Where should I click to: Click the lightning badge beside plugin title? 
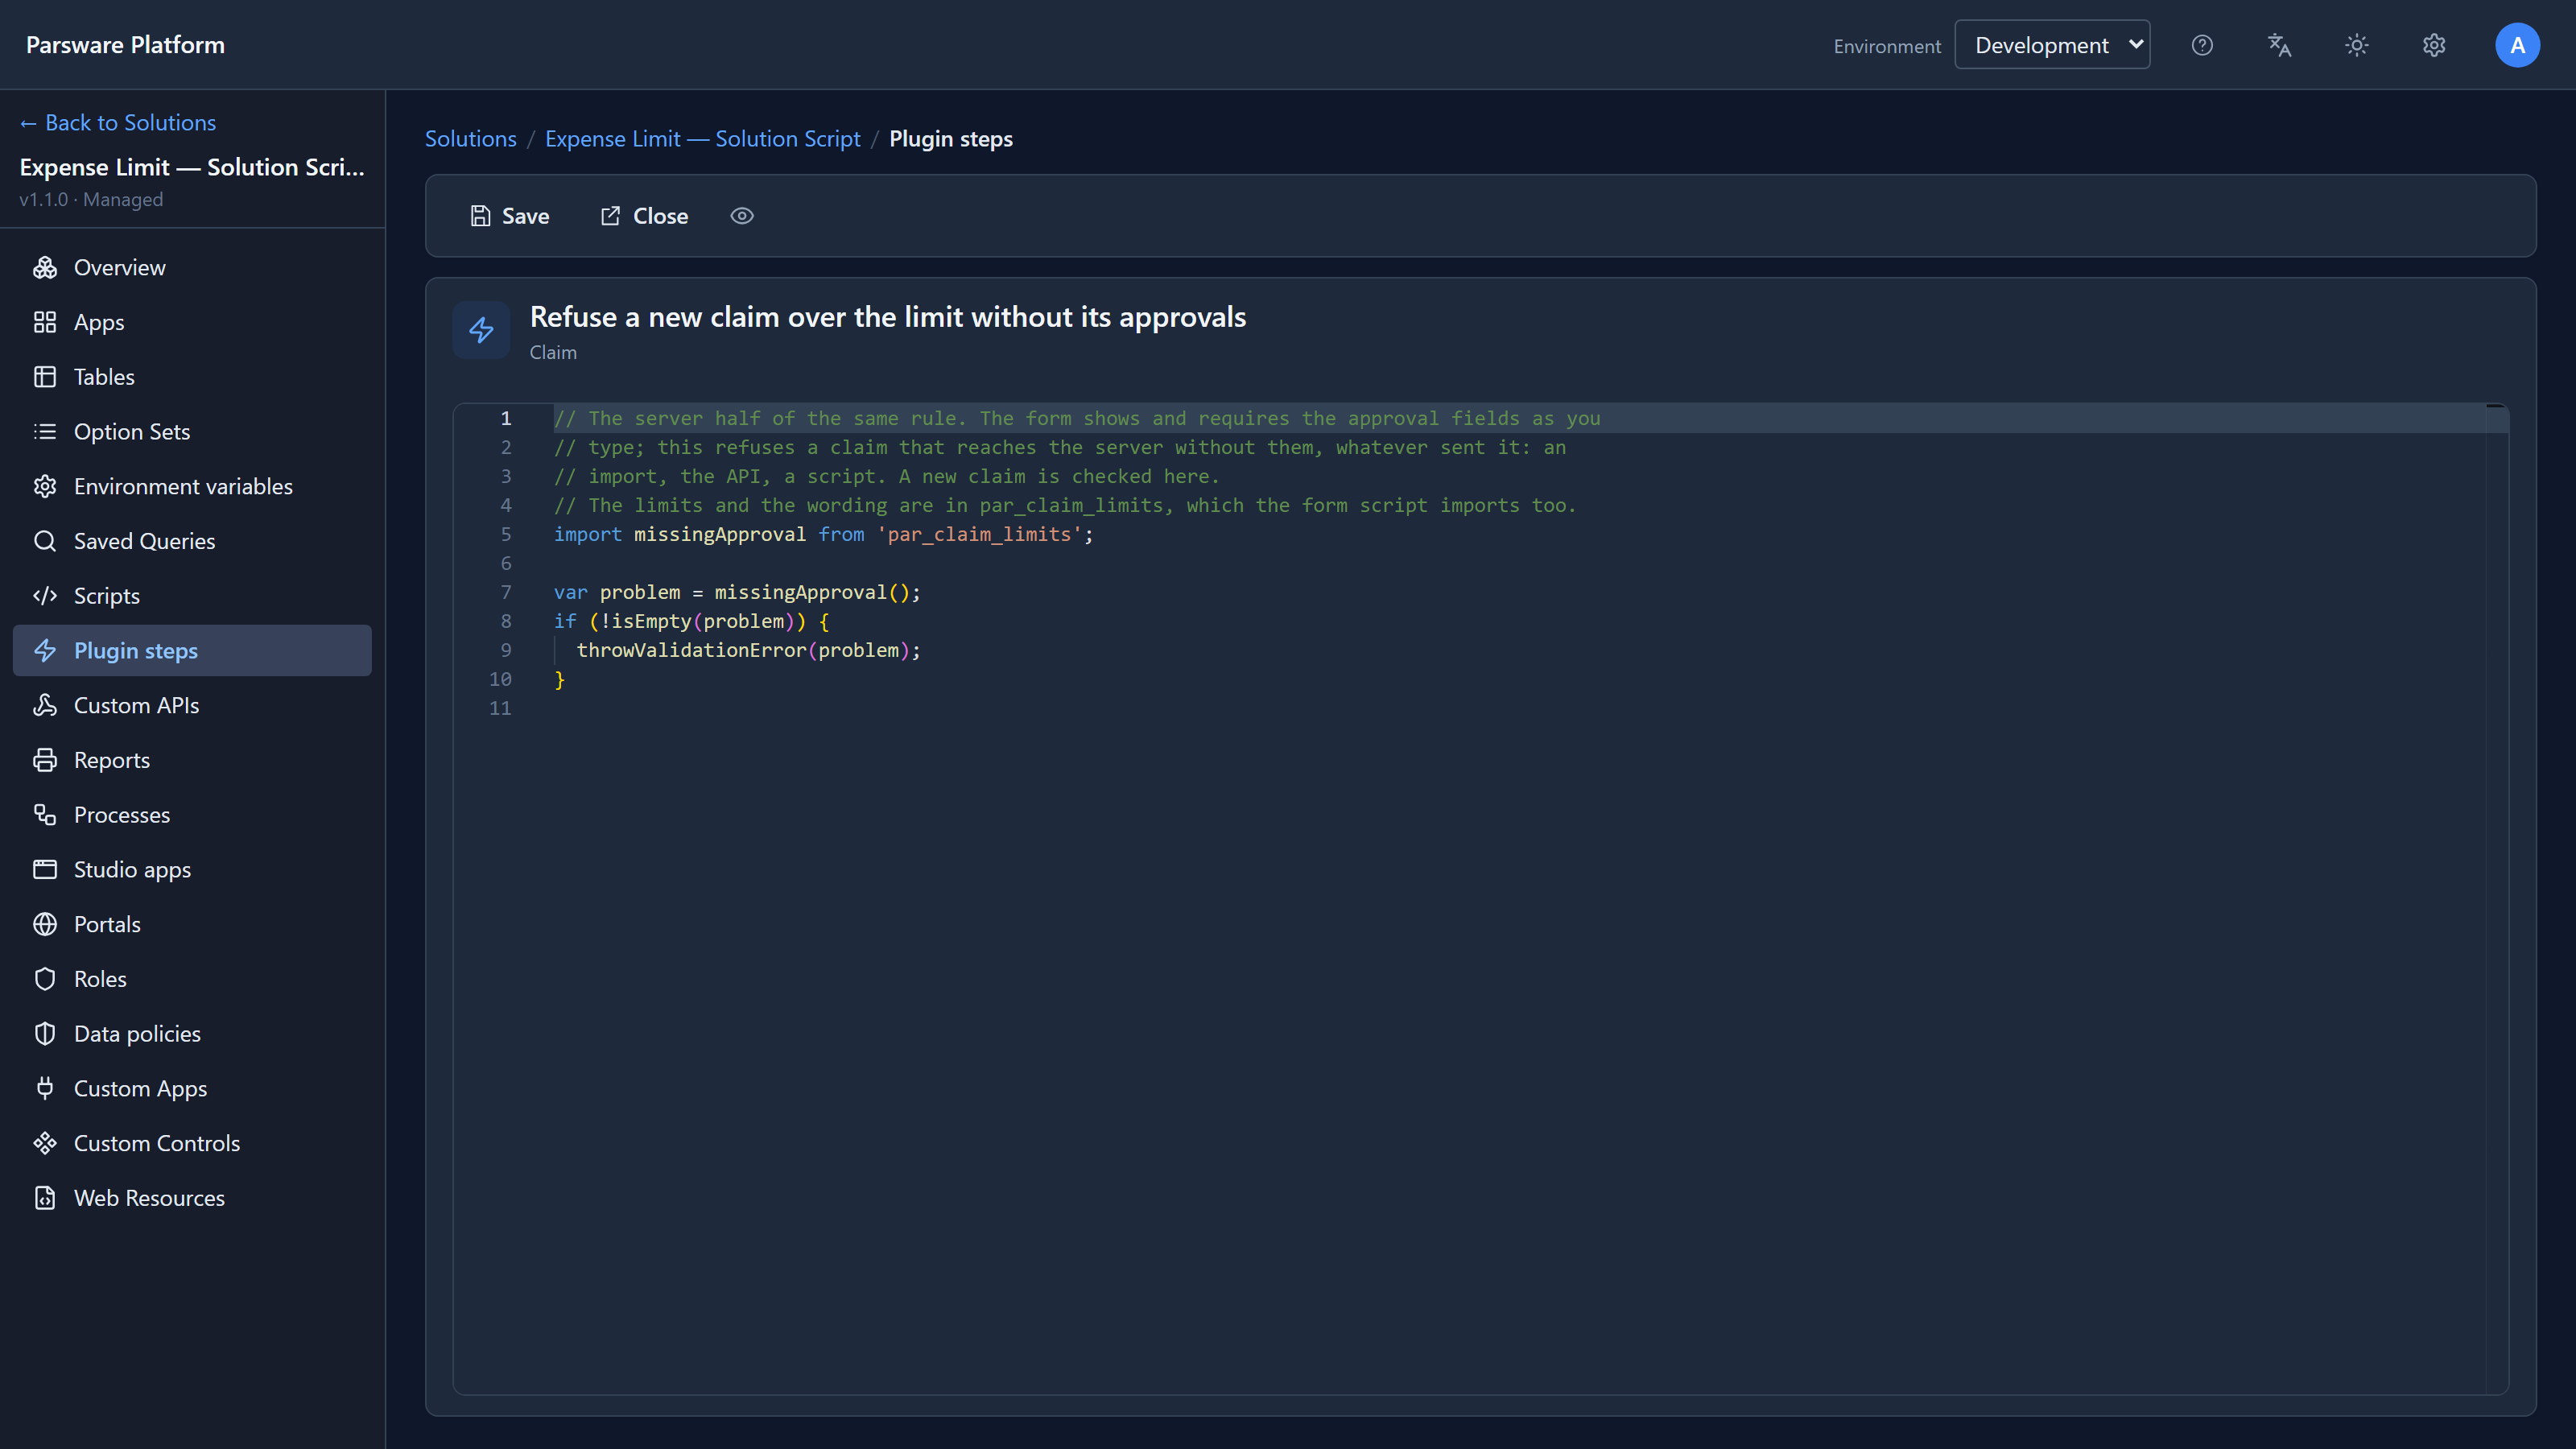coord(481,330)
